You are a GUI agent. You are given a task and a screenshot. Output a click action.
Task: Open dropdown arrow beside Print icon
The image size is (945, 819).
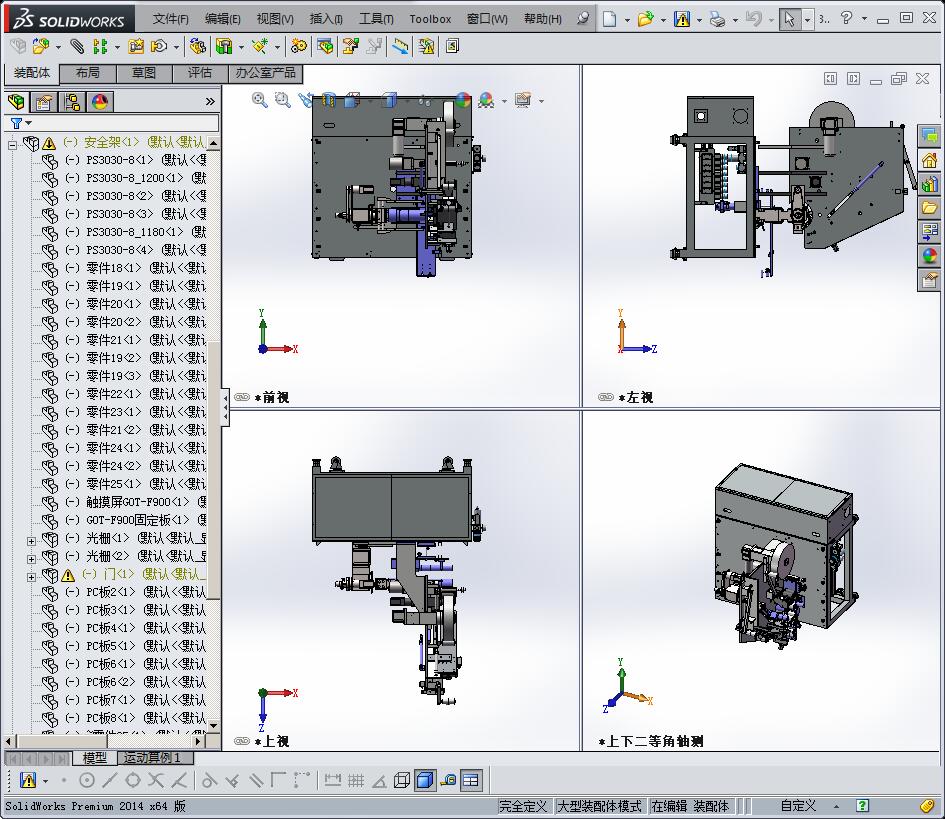pos(735,20)
